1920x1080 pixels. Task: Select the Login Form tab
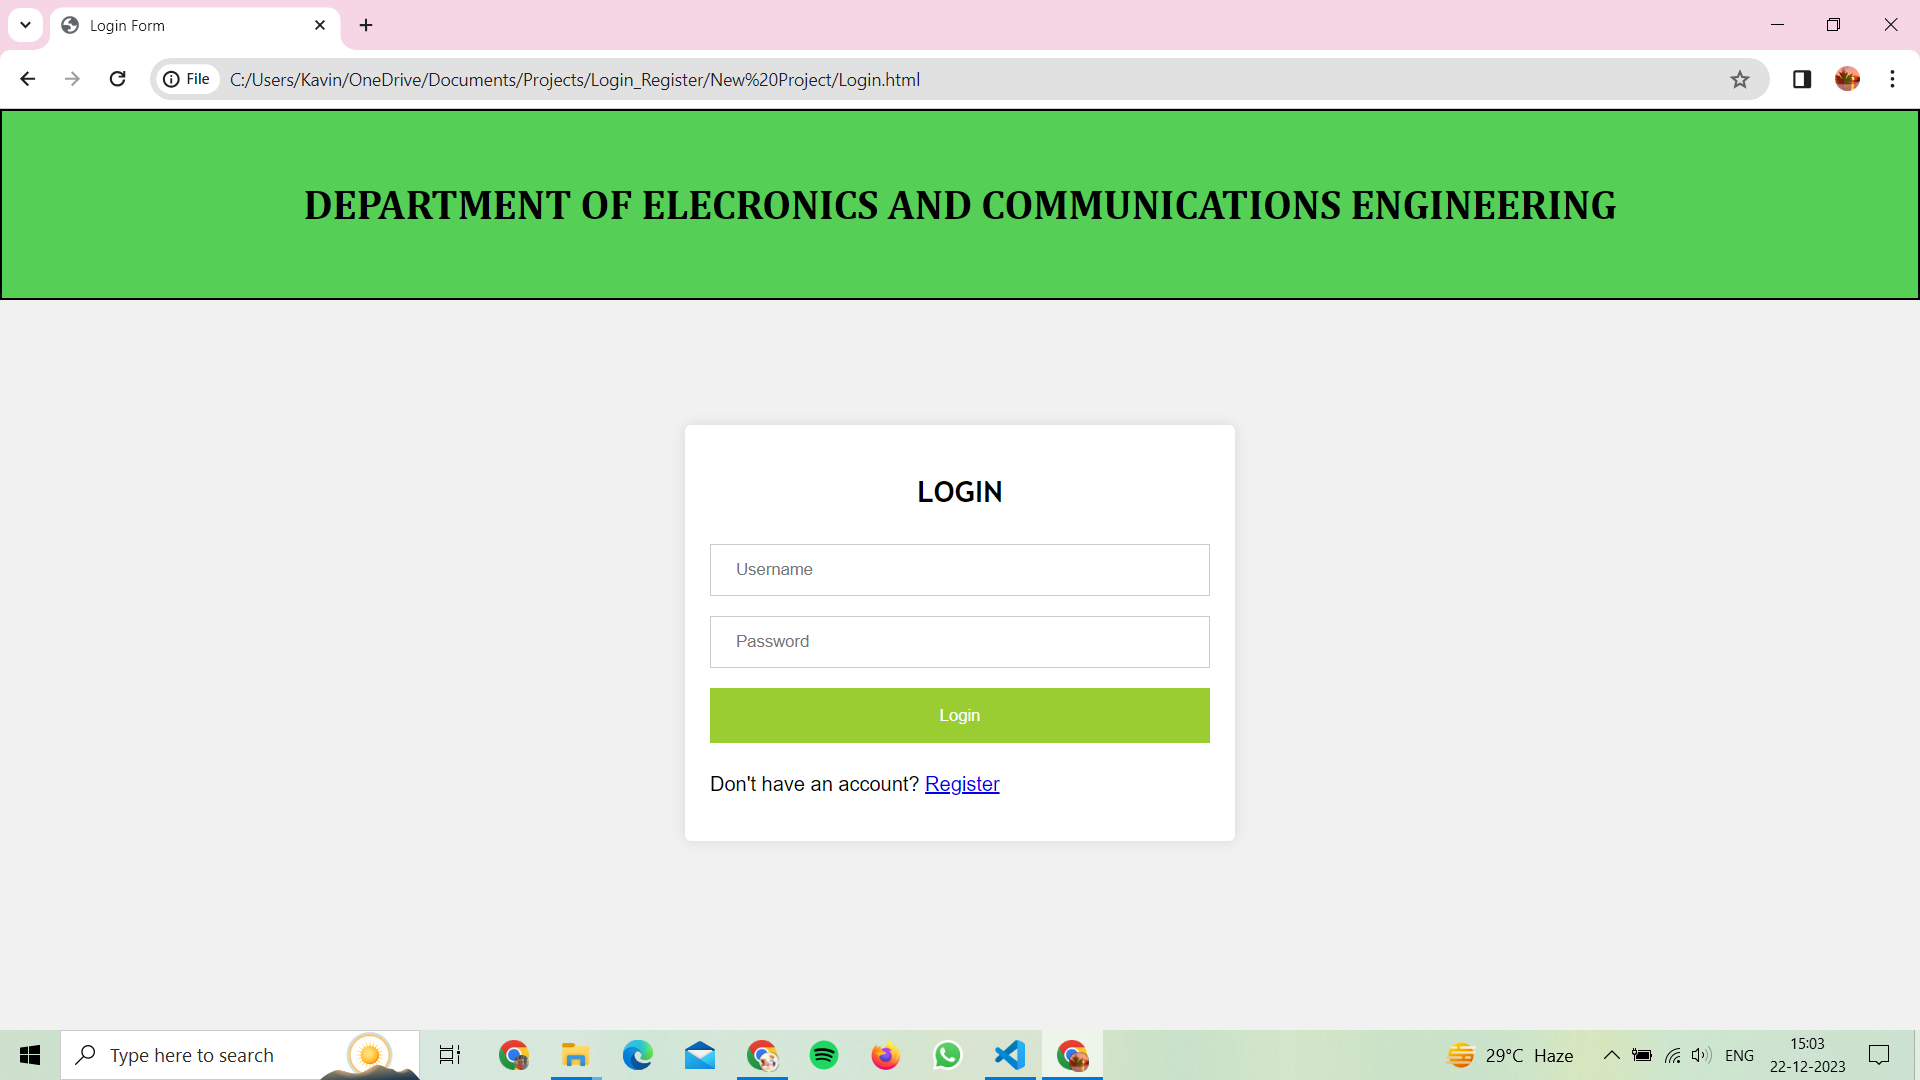(180, 25)
